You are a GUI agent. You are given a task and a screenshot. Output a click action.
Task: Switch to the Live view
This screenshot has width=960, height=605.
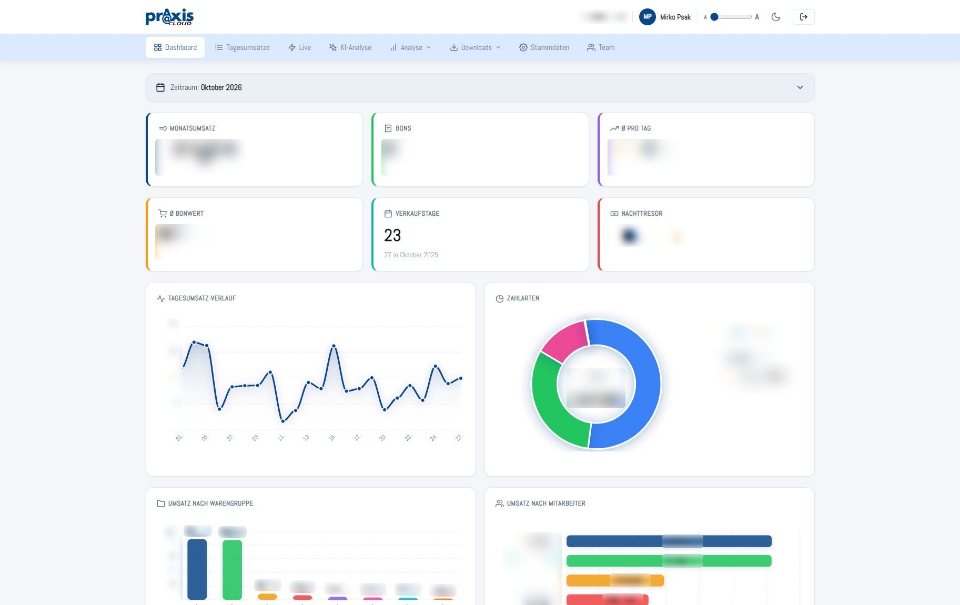[x=299, y=47]
